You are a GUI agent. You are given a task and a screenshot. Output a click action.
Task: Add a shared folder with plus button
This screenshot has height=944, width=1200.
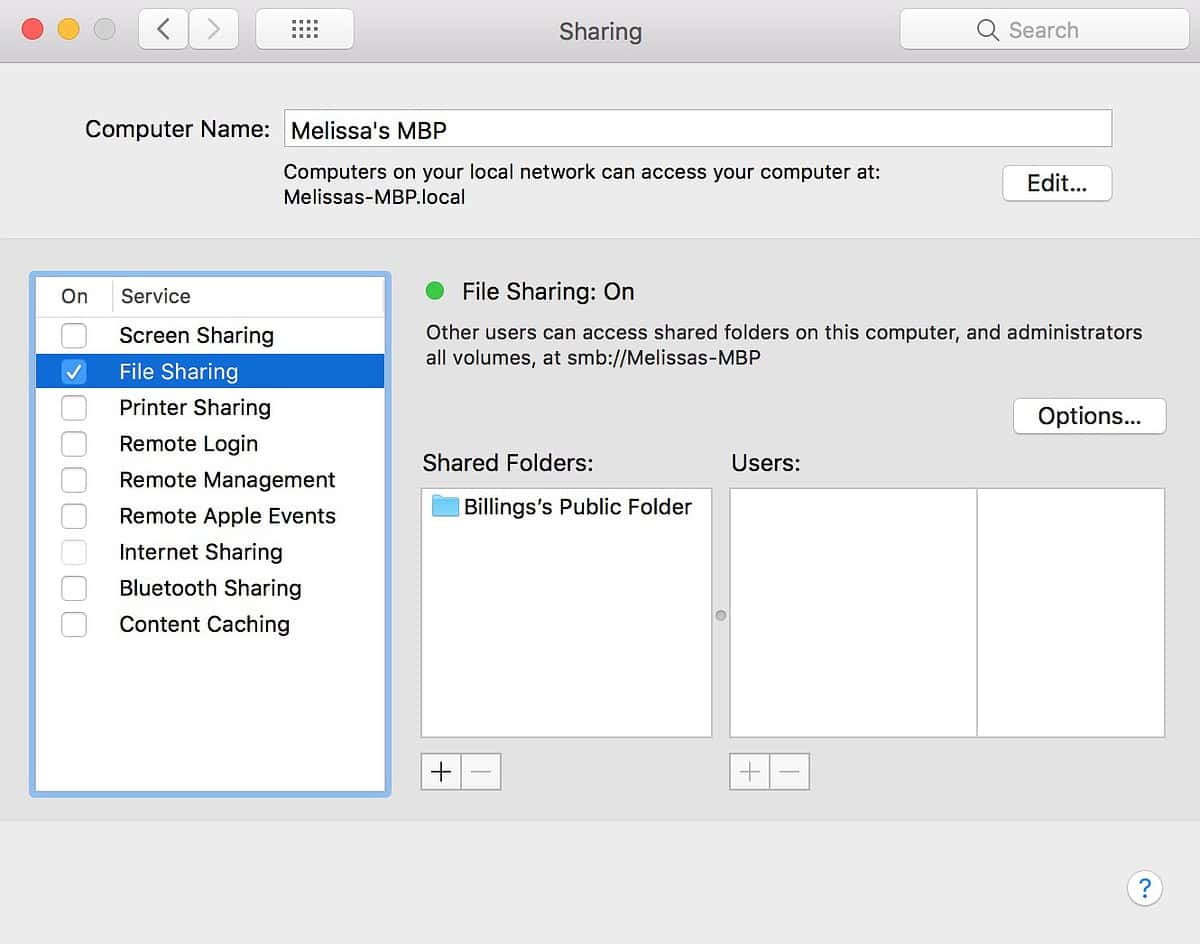click(x=441, y=772)
